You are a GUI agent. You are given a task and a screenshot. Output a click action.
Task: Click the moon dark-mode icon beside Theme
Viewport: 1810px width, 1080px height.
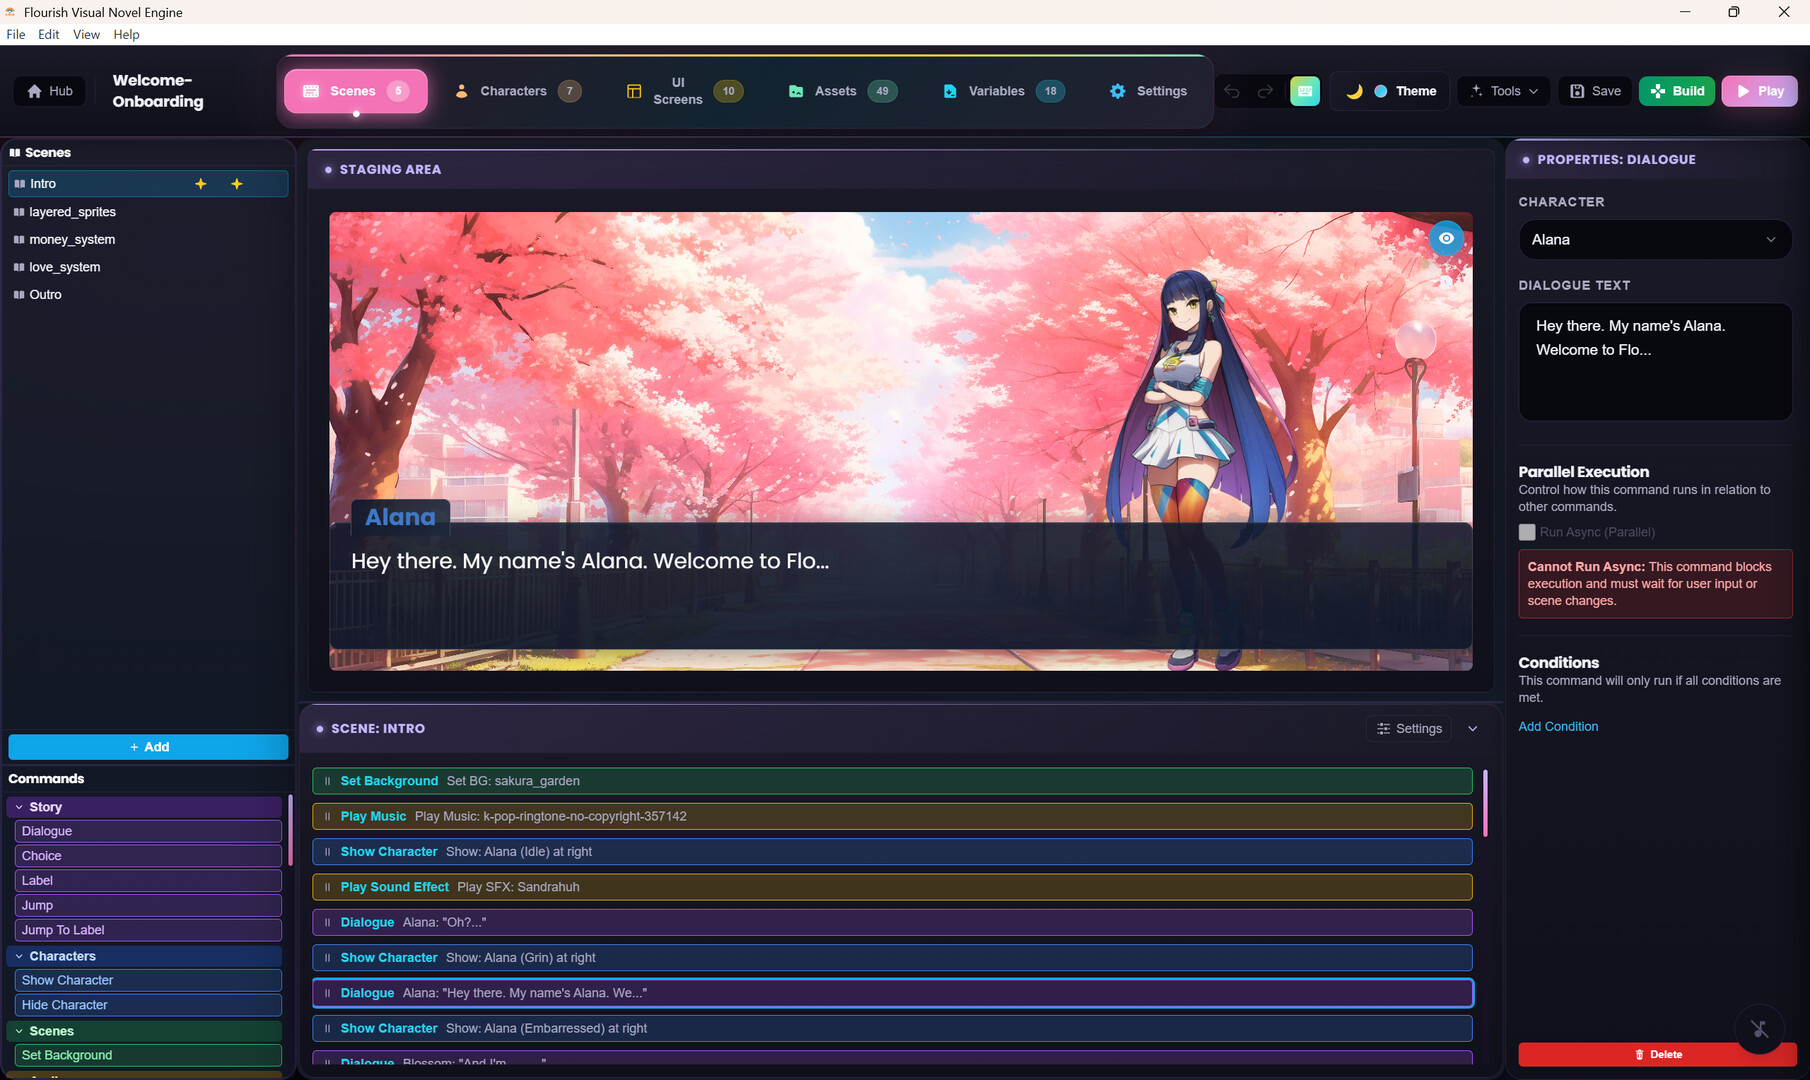click(1354, 91)
